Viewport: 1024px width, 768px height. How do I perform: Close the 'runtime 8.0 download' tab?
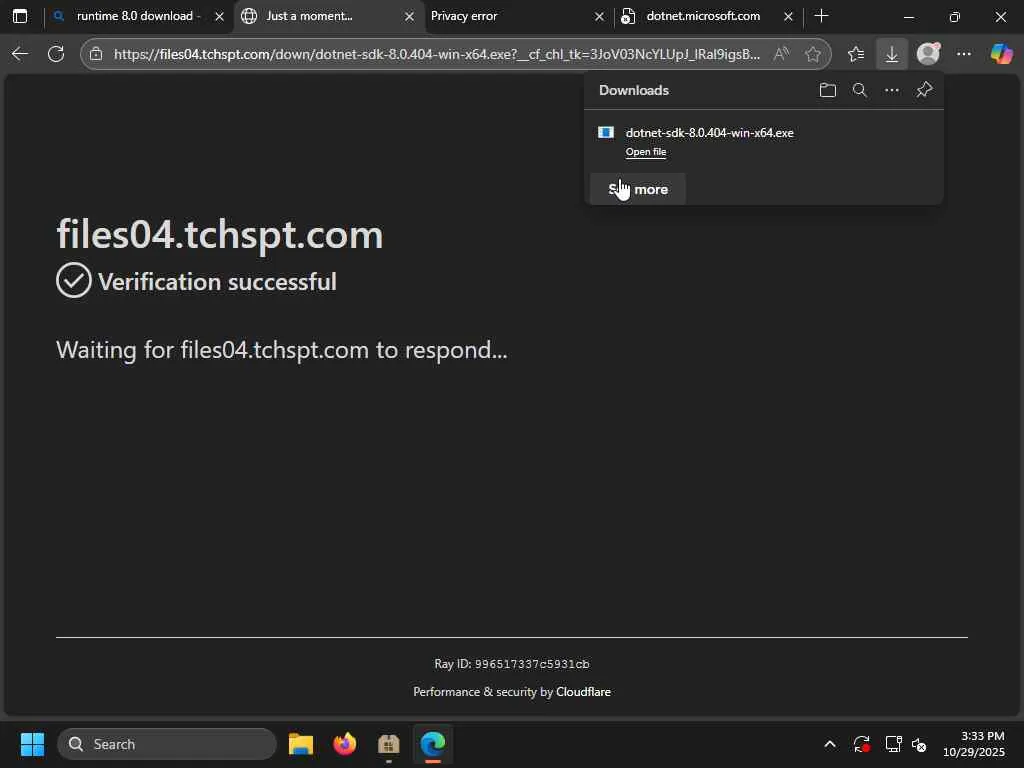click(x=220, y=16)
